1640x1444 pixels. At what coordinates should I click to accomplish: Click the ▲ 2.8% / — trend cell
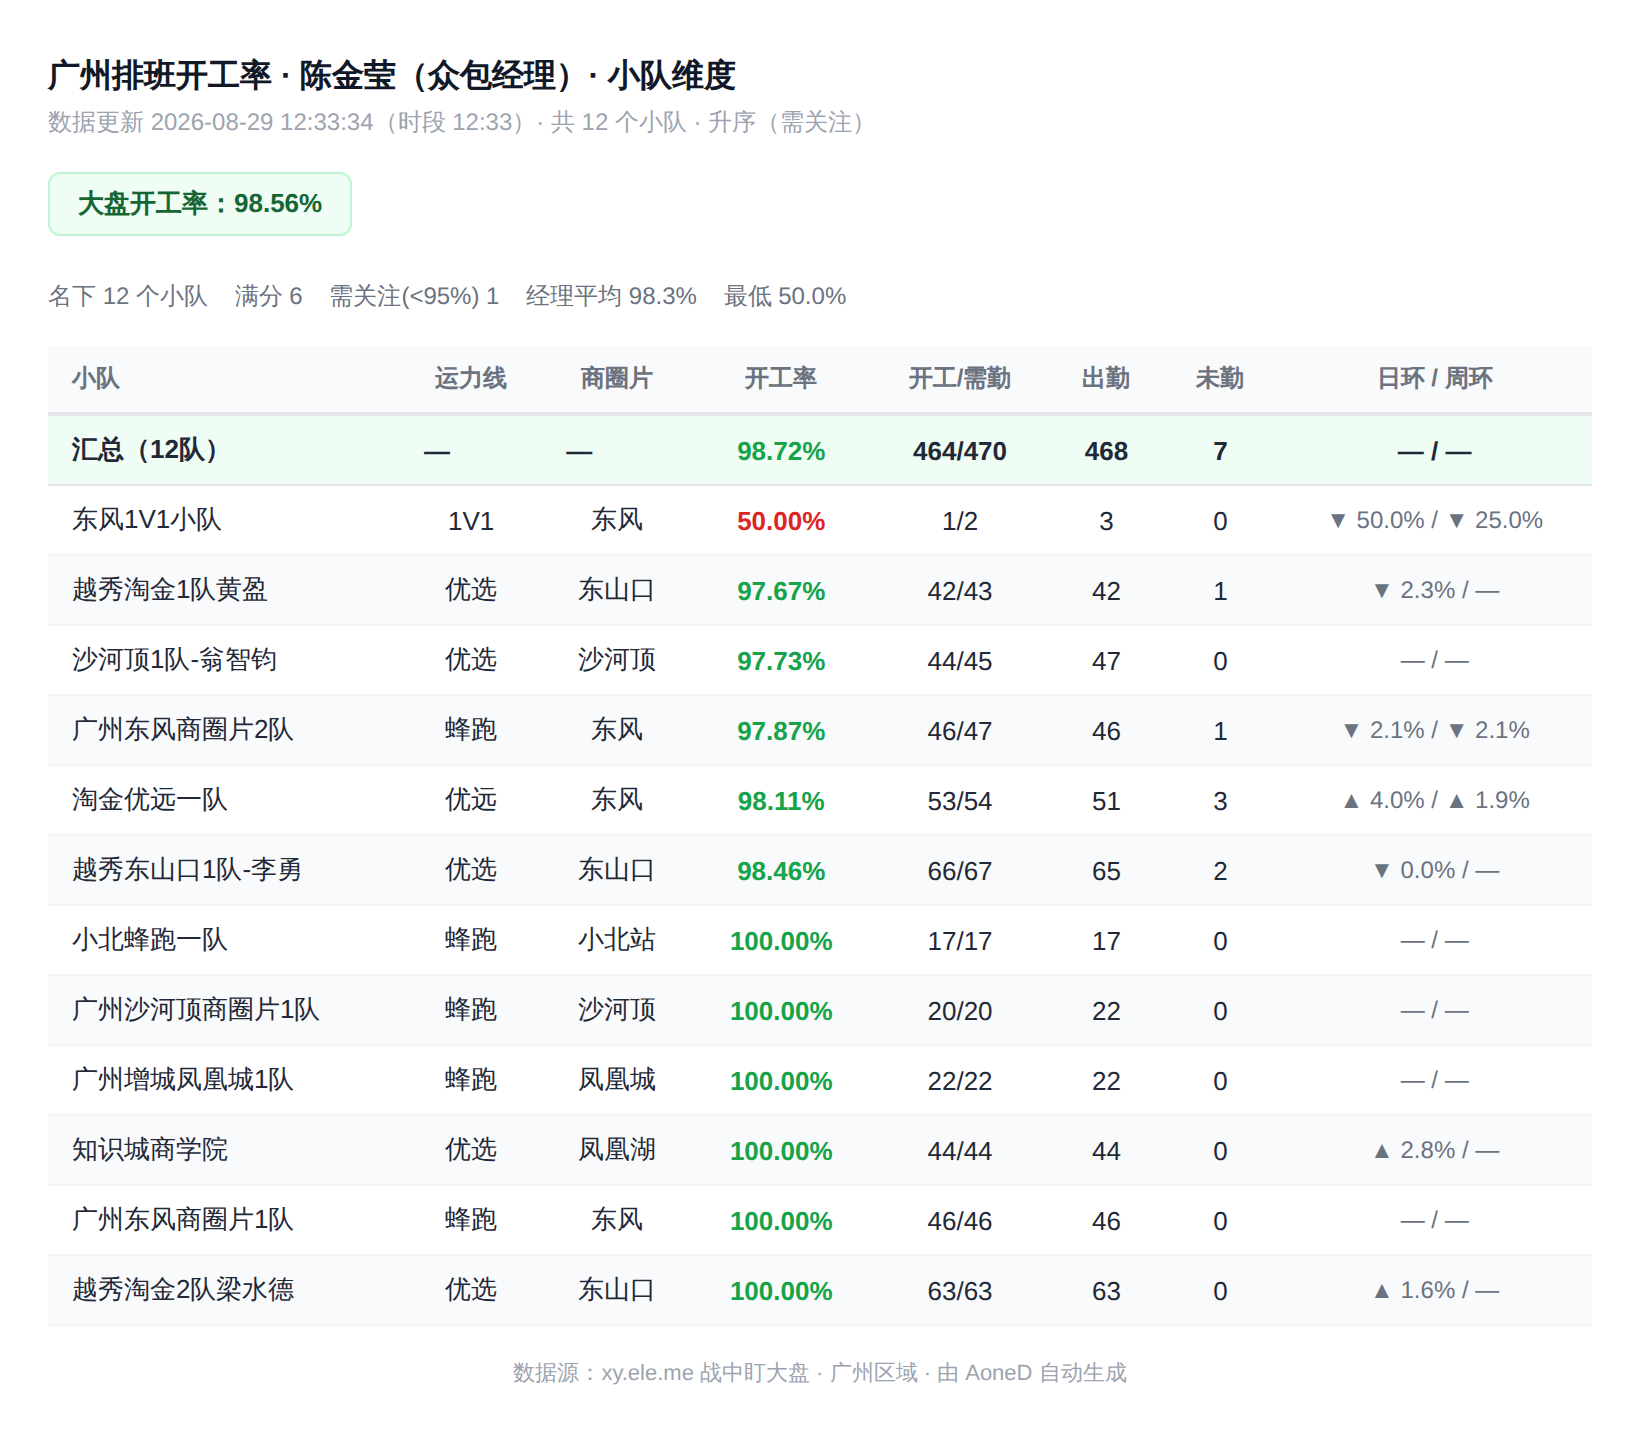pyautogui.click(x=1435, y=1150)
